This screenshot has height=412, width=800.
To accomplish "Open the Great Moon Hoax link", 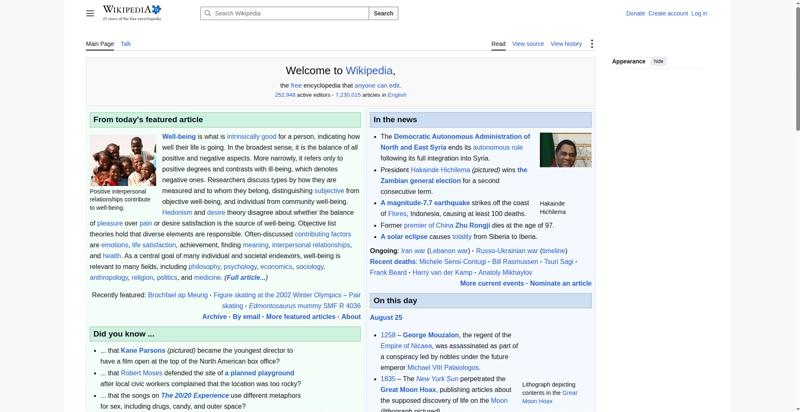I will click(x=408, y=390).
